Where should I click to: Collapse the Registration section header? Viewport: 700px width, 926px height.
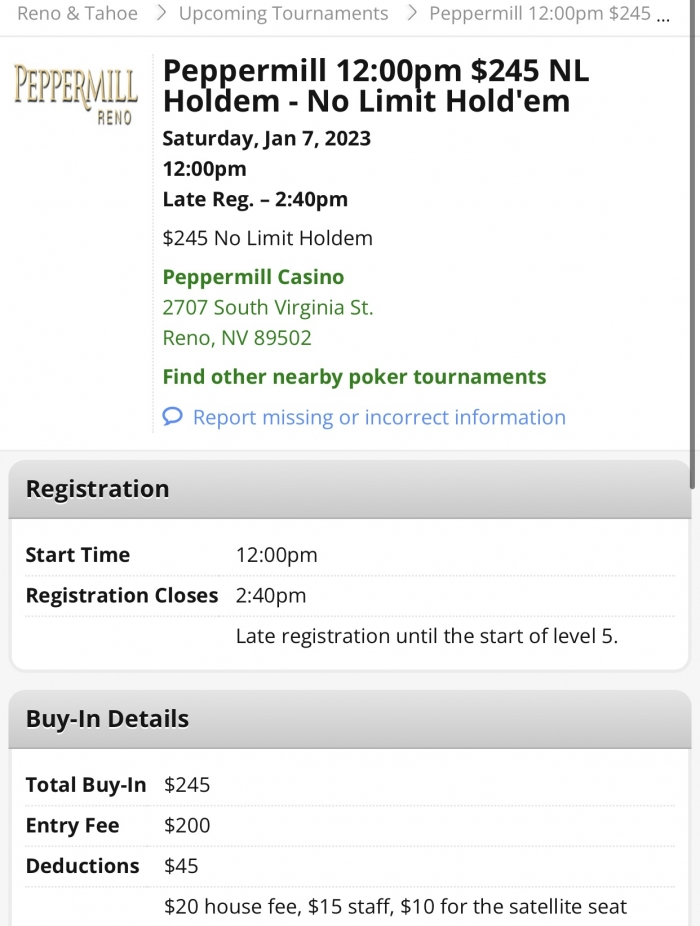349,489
